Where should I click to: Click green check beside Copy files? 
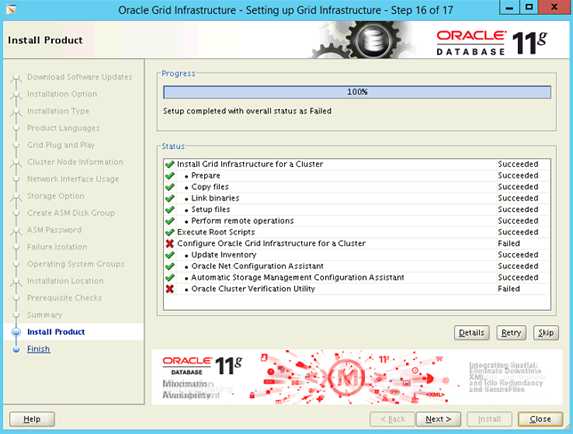(170, 187)
